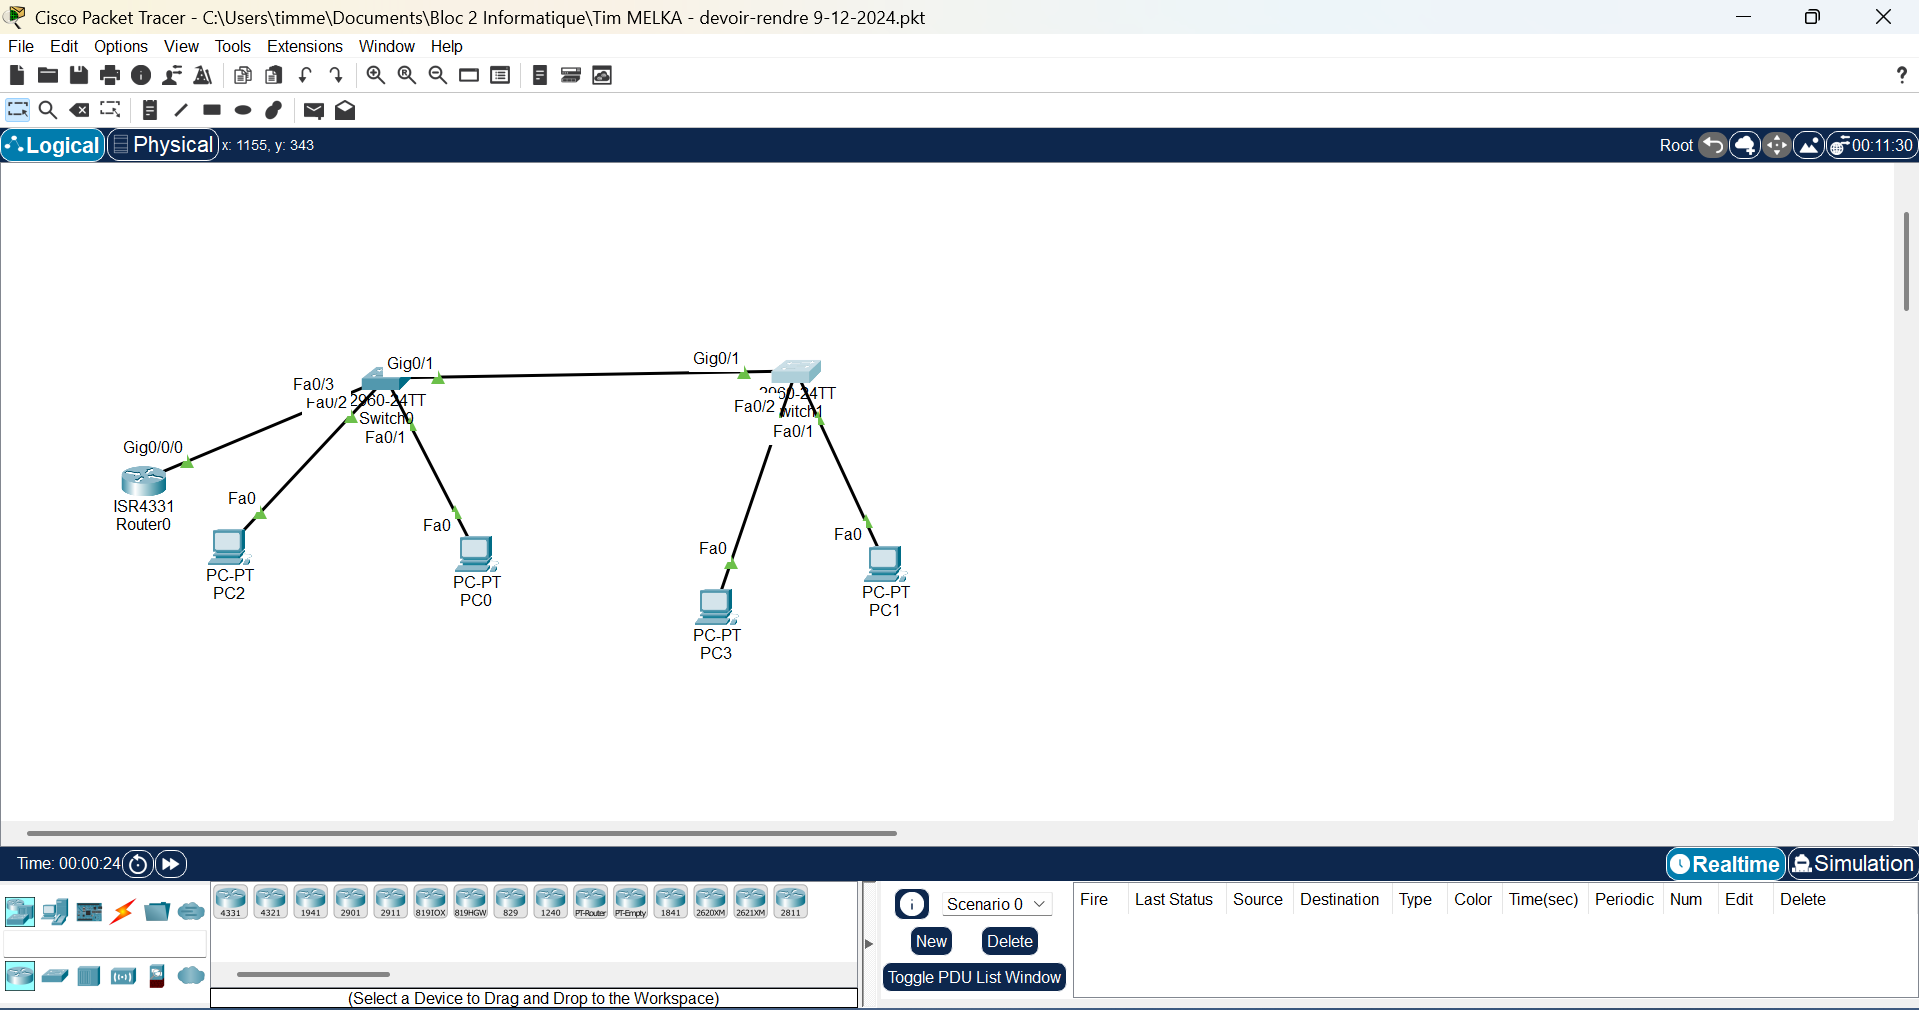The height and width of the screenshot is (1010, 1919).
Task: Switch to Physical workspace view
Action: point(163,145)
